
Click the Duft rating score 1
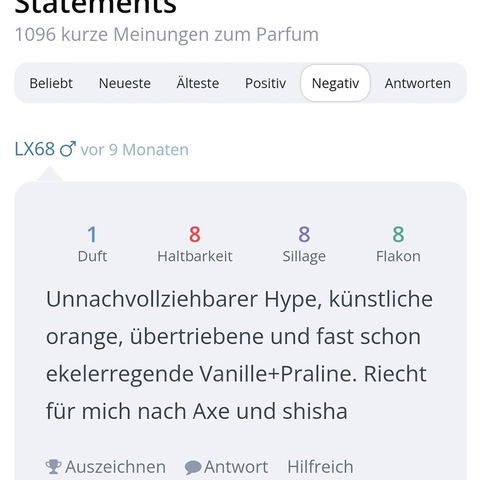pos(92,234)
